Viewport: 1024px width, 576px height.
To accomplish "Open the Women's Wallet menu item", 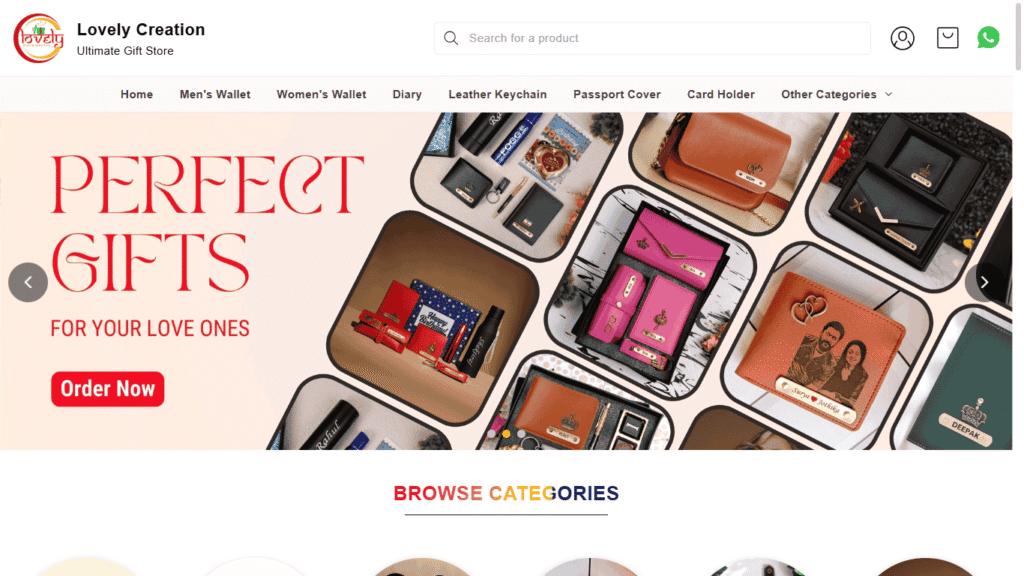I will [x=321, y=94].
